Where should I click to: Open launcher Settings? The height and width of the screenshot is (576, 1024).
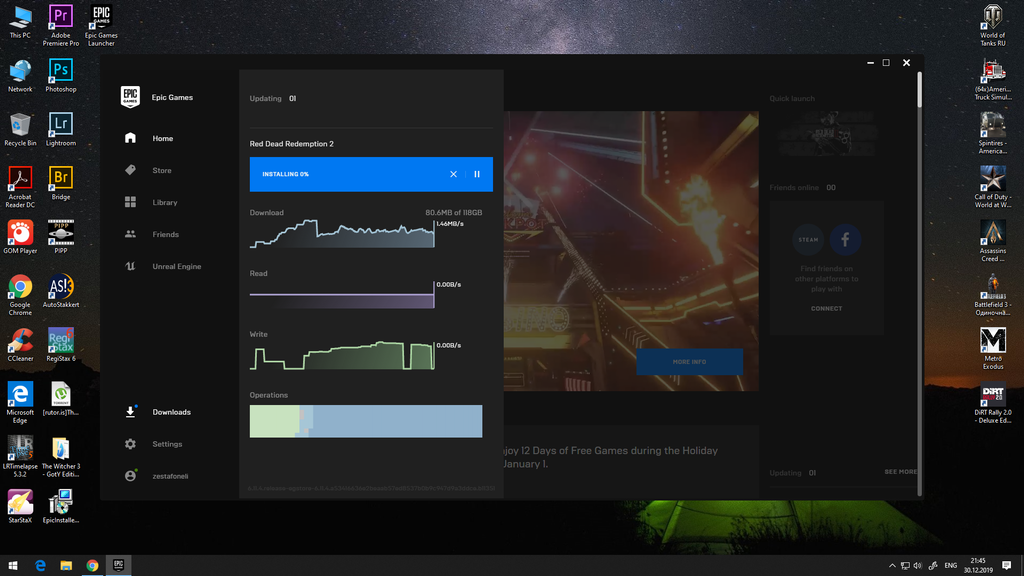point(167,444)
